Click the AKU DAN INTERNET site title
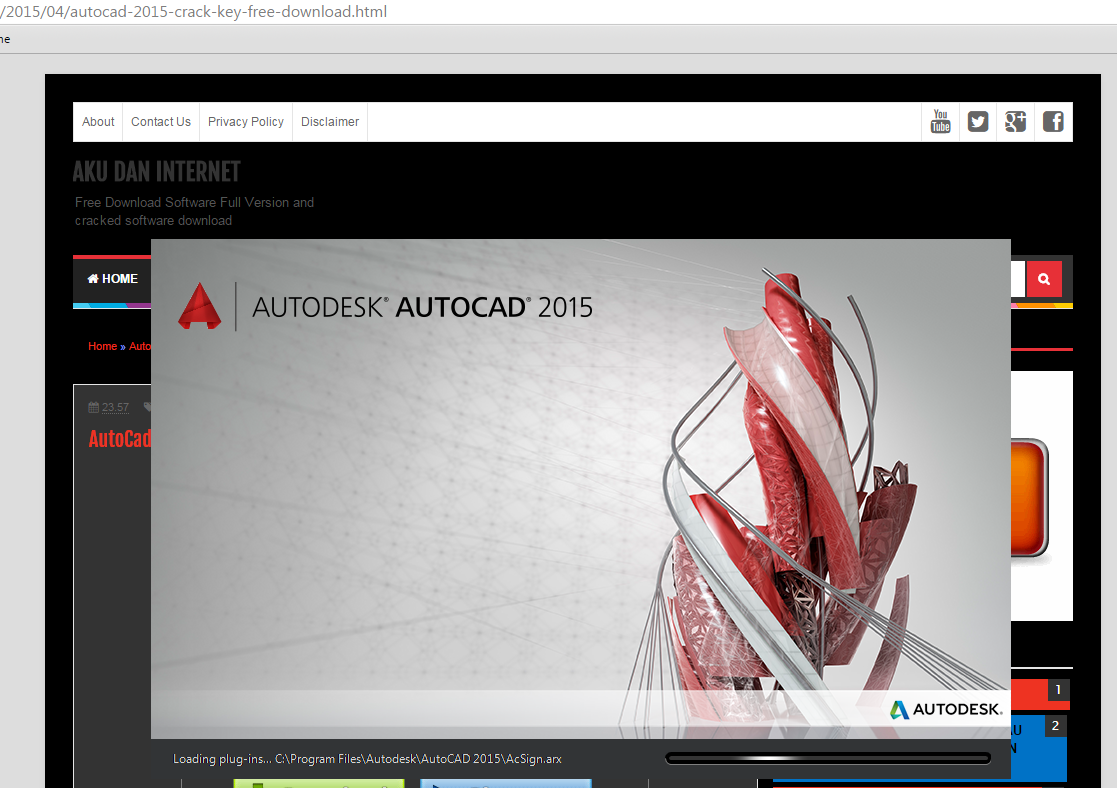Image resolution: width=1117 pixels, height=788 pixels. [x=157, y=172]
